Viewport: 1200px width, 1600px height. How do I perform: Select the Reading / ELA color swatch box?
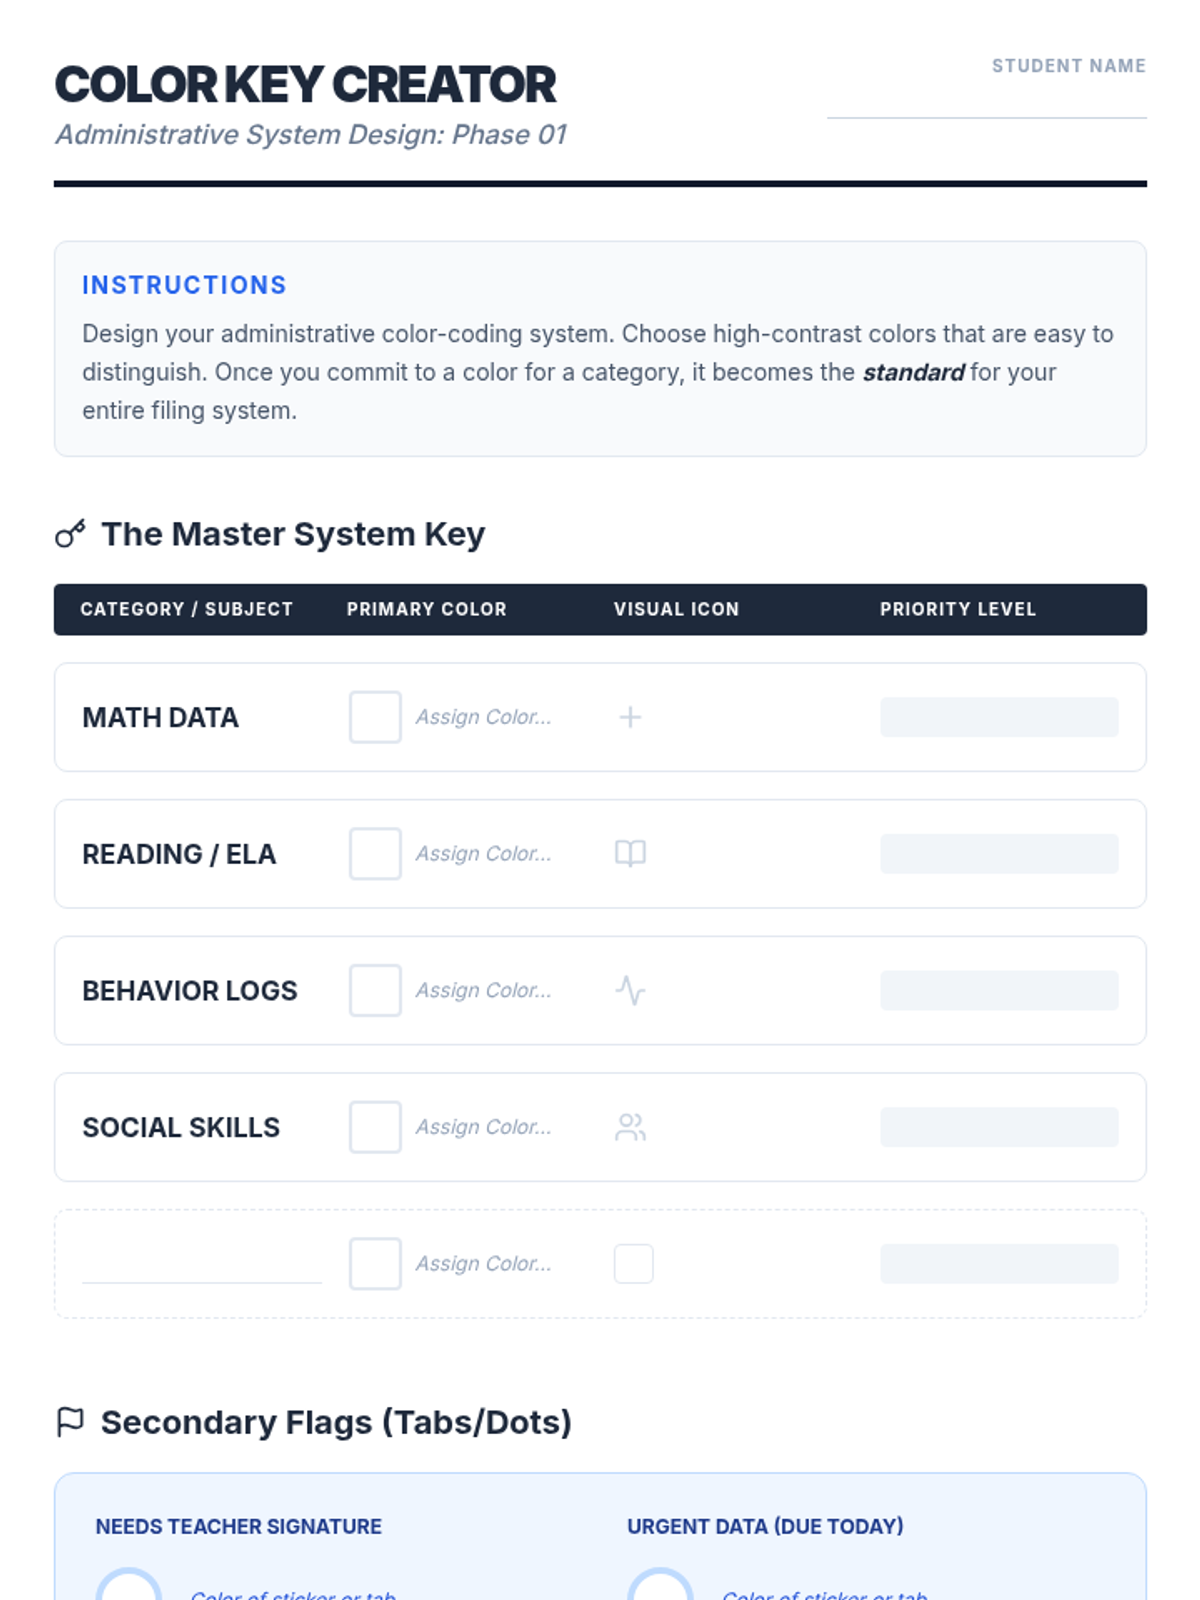pyautogui.click(x=375, y=853)
